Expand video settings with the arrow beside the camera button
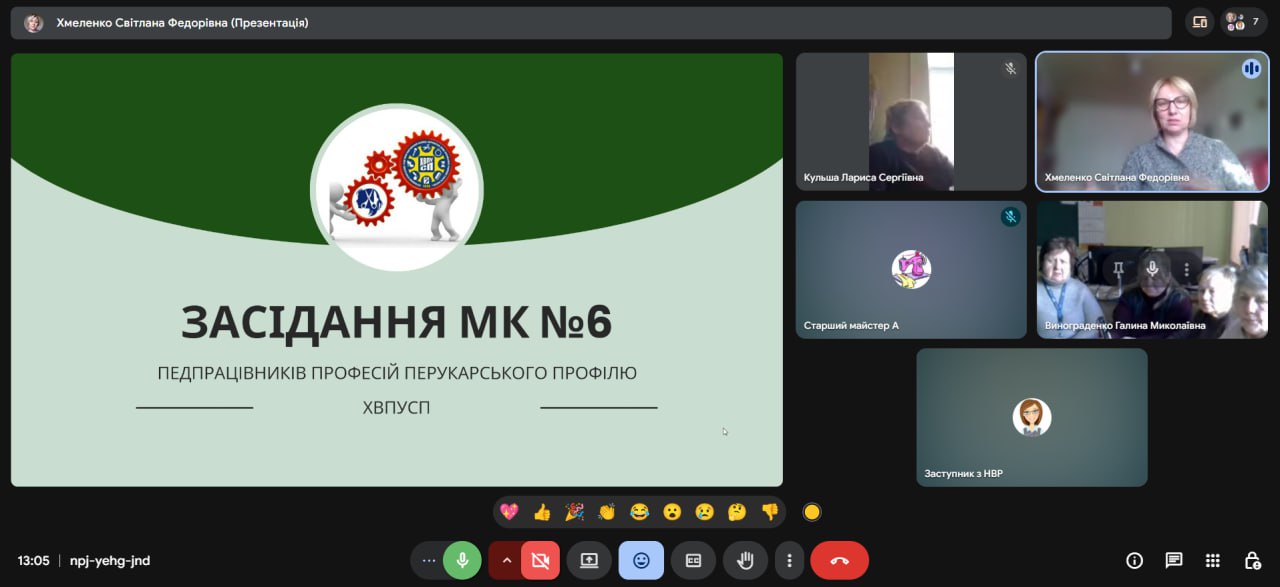The width and height of the screenshot is (1280, 587). (x=506, y=561)
